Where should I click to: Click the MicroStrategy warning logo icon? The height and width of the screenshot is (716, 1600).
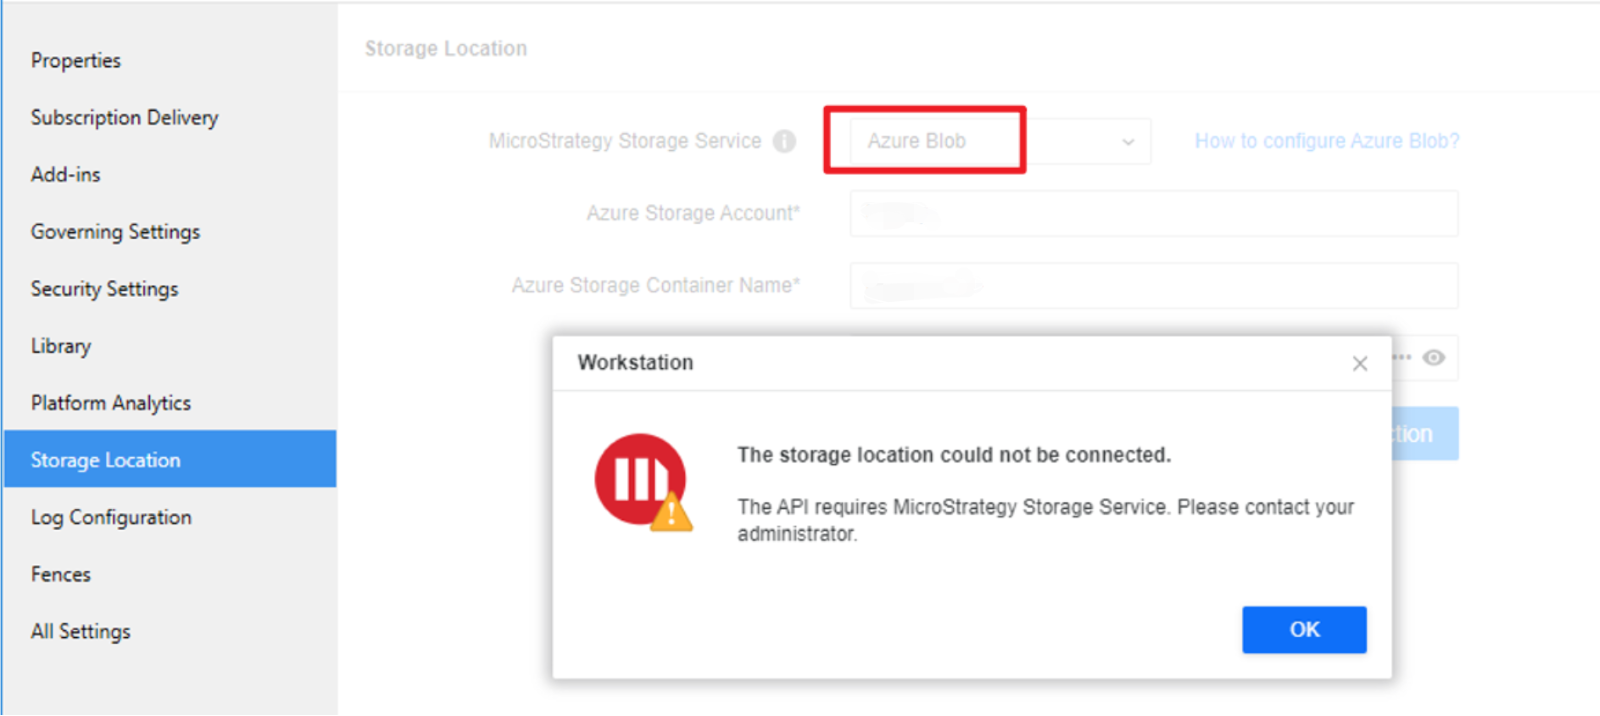(x=642, y=482)
